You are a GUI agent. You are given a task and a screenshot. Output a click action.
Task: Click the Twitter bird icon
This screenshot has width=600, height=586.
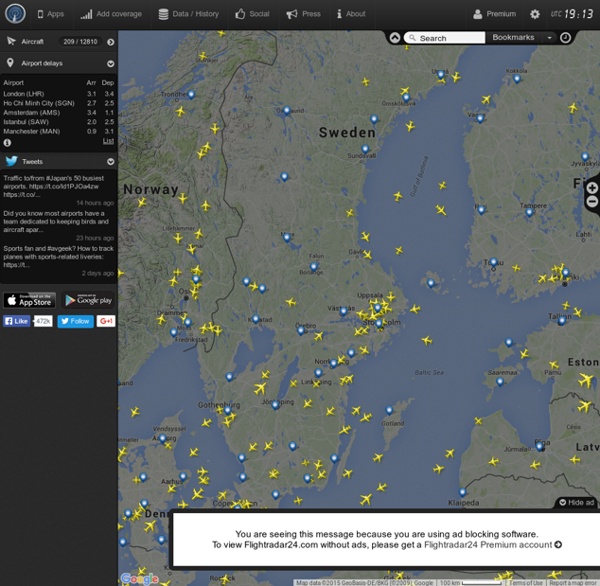point(11,161)
